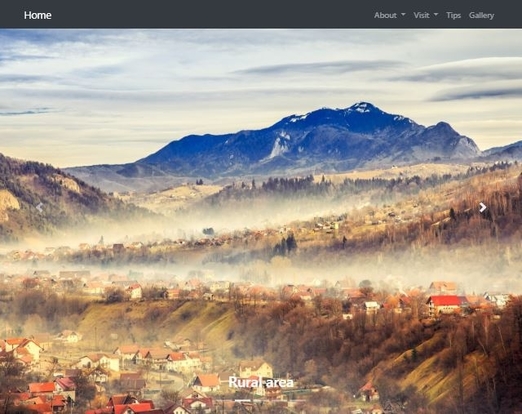
Task: Click the Rural area slide caption
Action: [x=261, y=382]
